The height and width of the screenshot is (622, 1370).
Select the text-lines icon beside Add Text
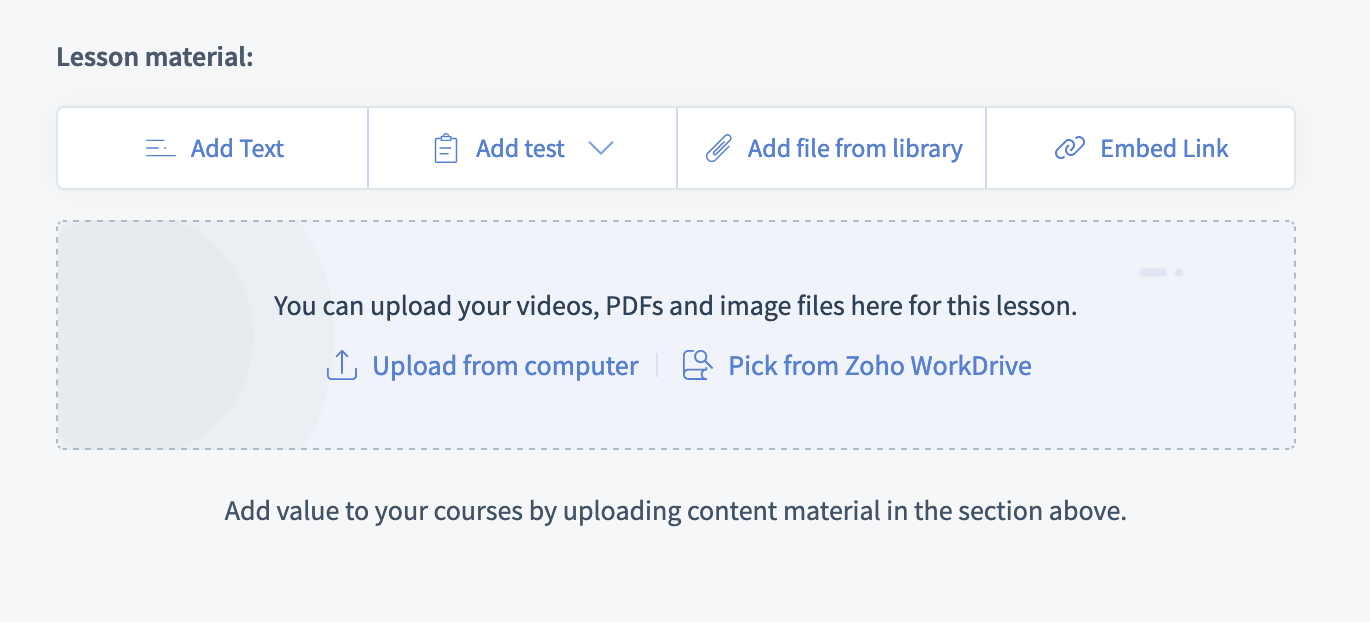click(159, 147)
